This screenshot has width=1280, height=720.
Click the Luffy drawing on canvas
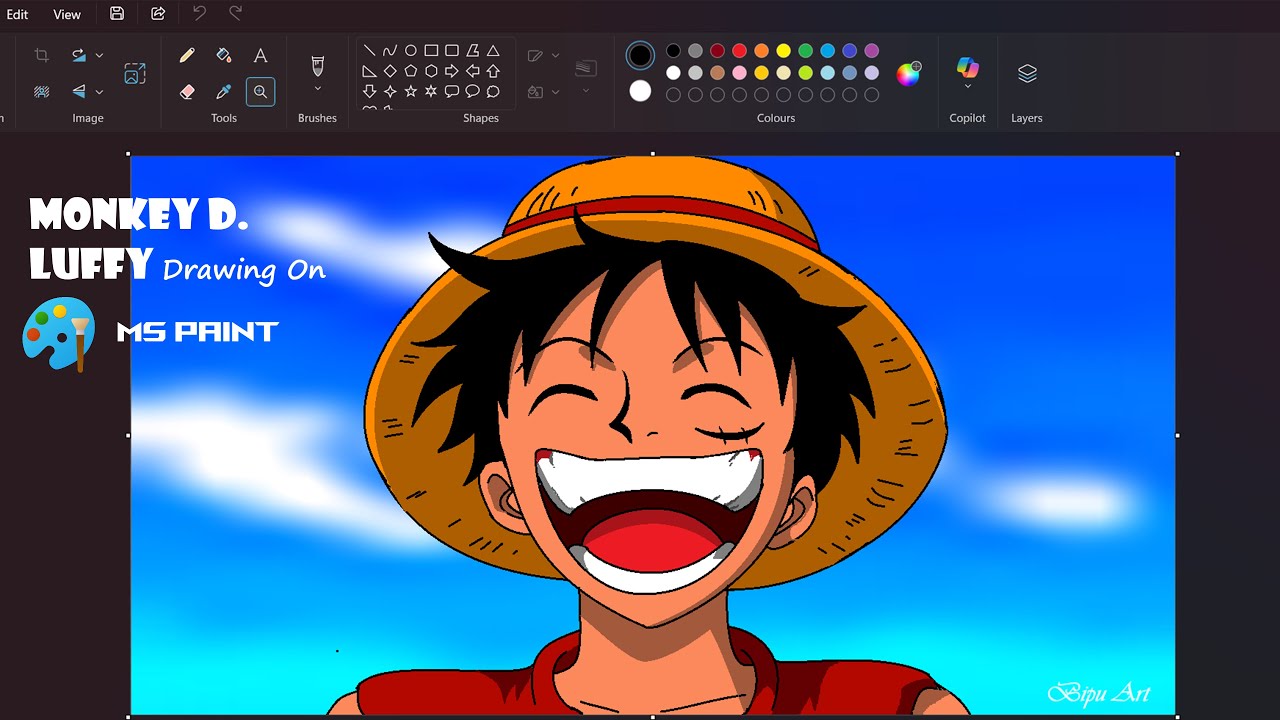(x=655, y=435)
